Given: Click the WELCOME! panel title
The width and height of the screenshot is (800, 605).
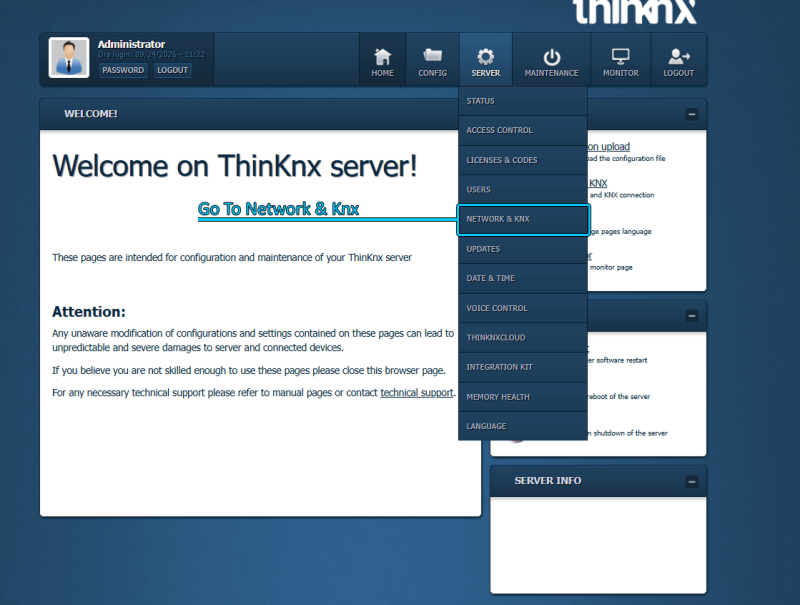Looking at the screenshot, I should coord(91,114).
